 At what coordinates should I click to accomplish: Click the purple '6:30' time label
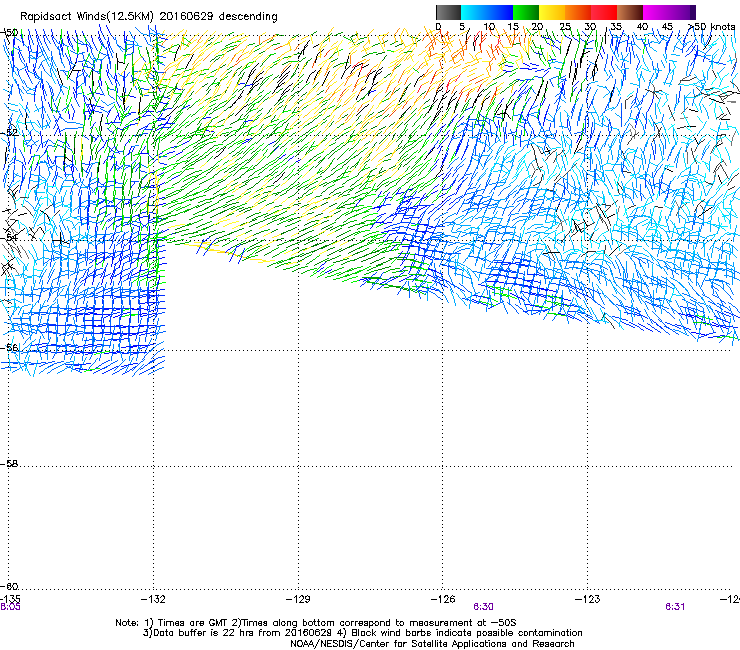(x=483, y=607)
